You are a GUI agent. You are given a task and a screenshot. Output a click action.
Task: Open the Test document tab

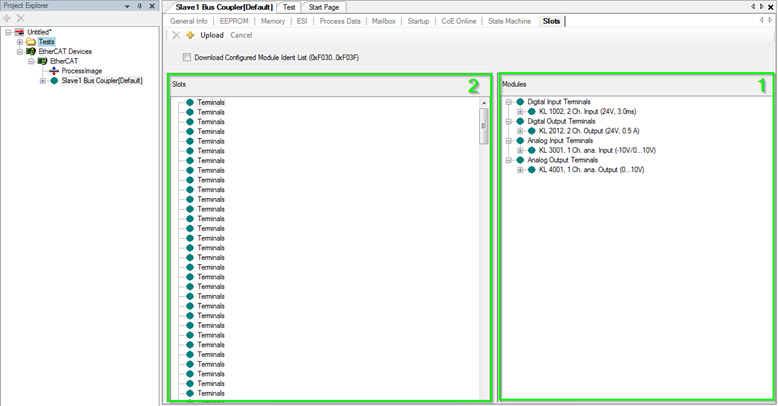(x=289, y=7)
